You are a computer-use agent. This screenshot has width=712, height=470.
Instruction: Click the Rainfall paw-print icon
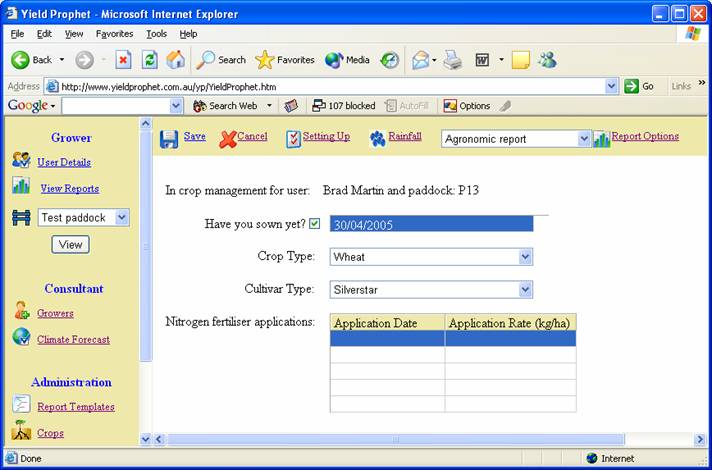tap(377, 138)
